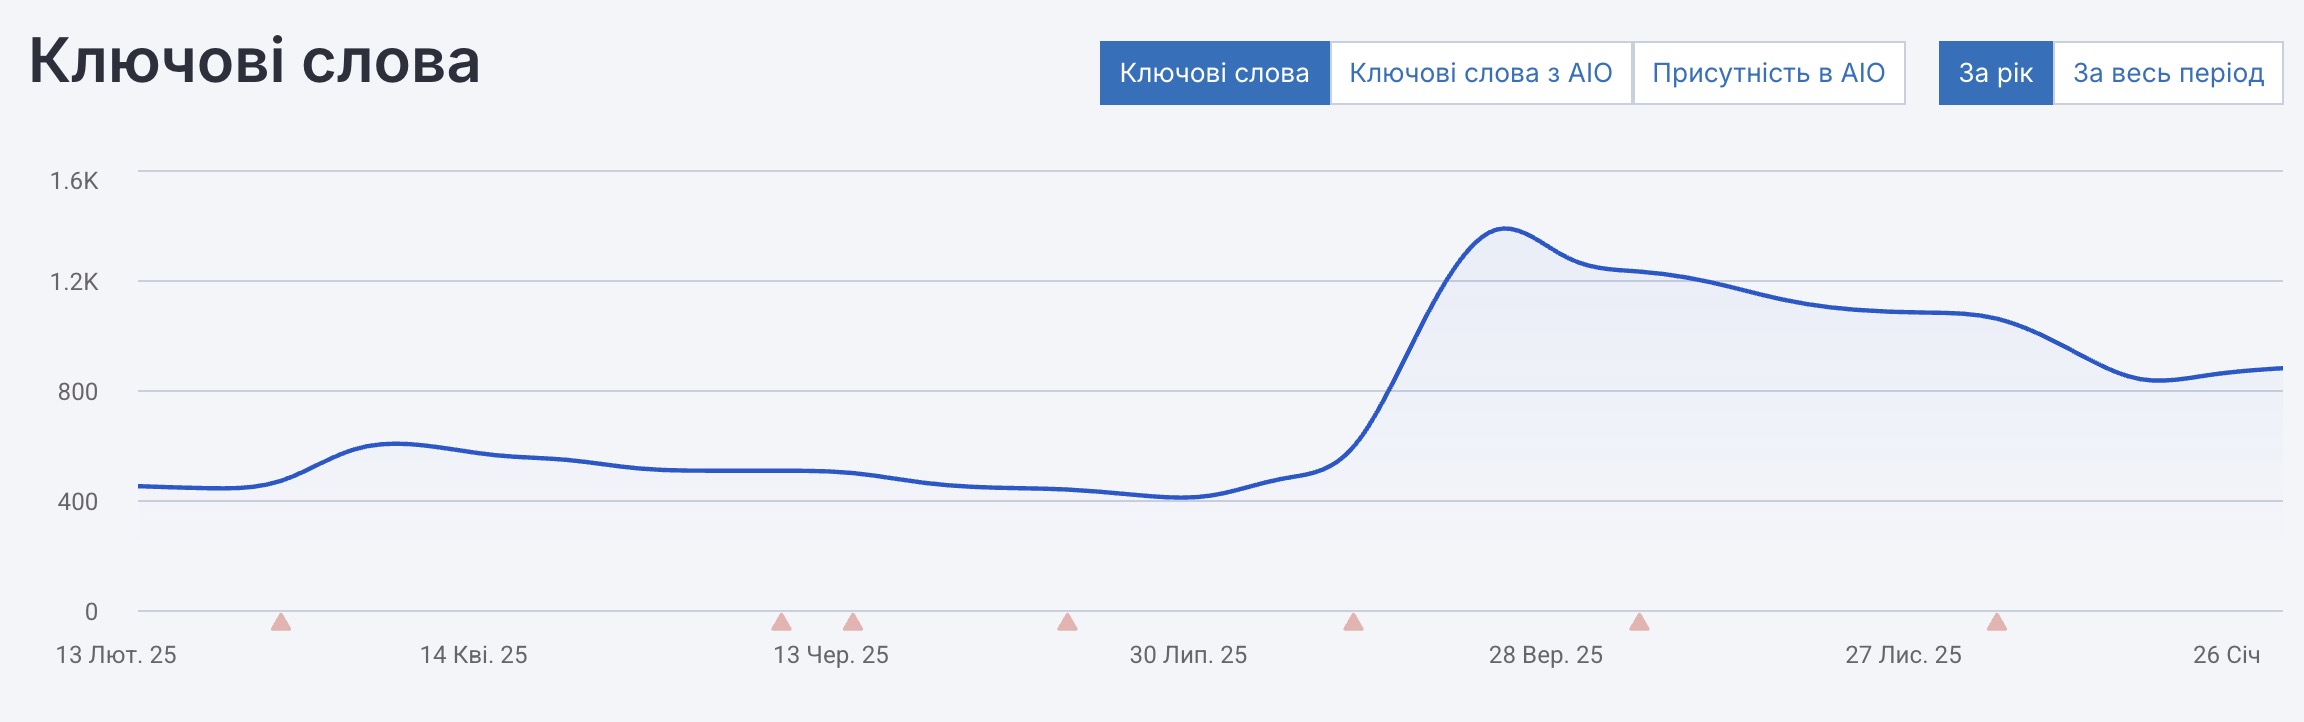This screenshot has height=722, width=2304.
Task: Click the 28 Вер. 25 date label
Action: (x=1545, y=655)
